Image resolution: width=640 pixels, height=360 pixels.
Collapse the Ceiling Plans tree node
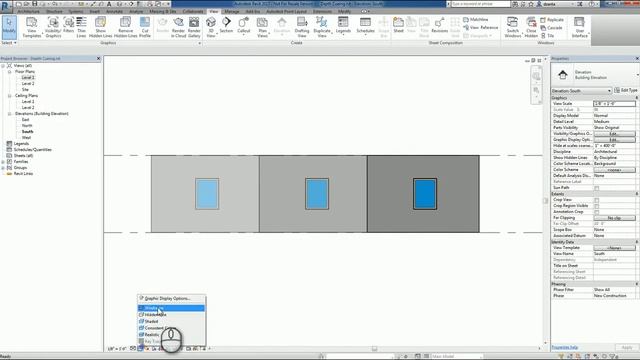pyautogui.click(x=9, y=96)
